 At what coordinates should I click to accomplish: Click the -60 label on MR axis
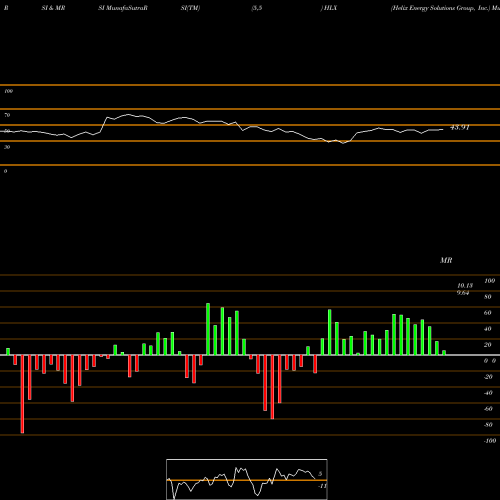pyautogui.click(x=488, y=409)
